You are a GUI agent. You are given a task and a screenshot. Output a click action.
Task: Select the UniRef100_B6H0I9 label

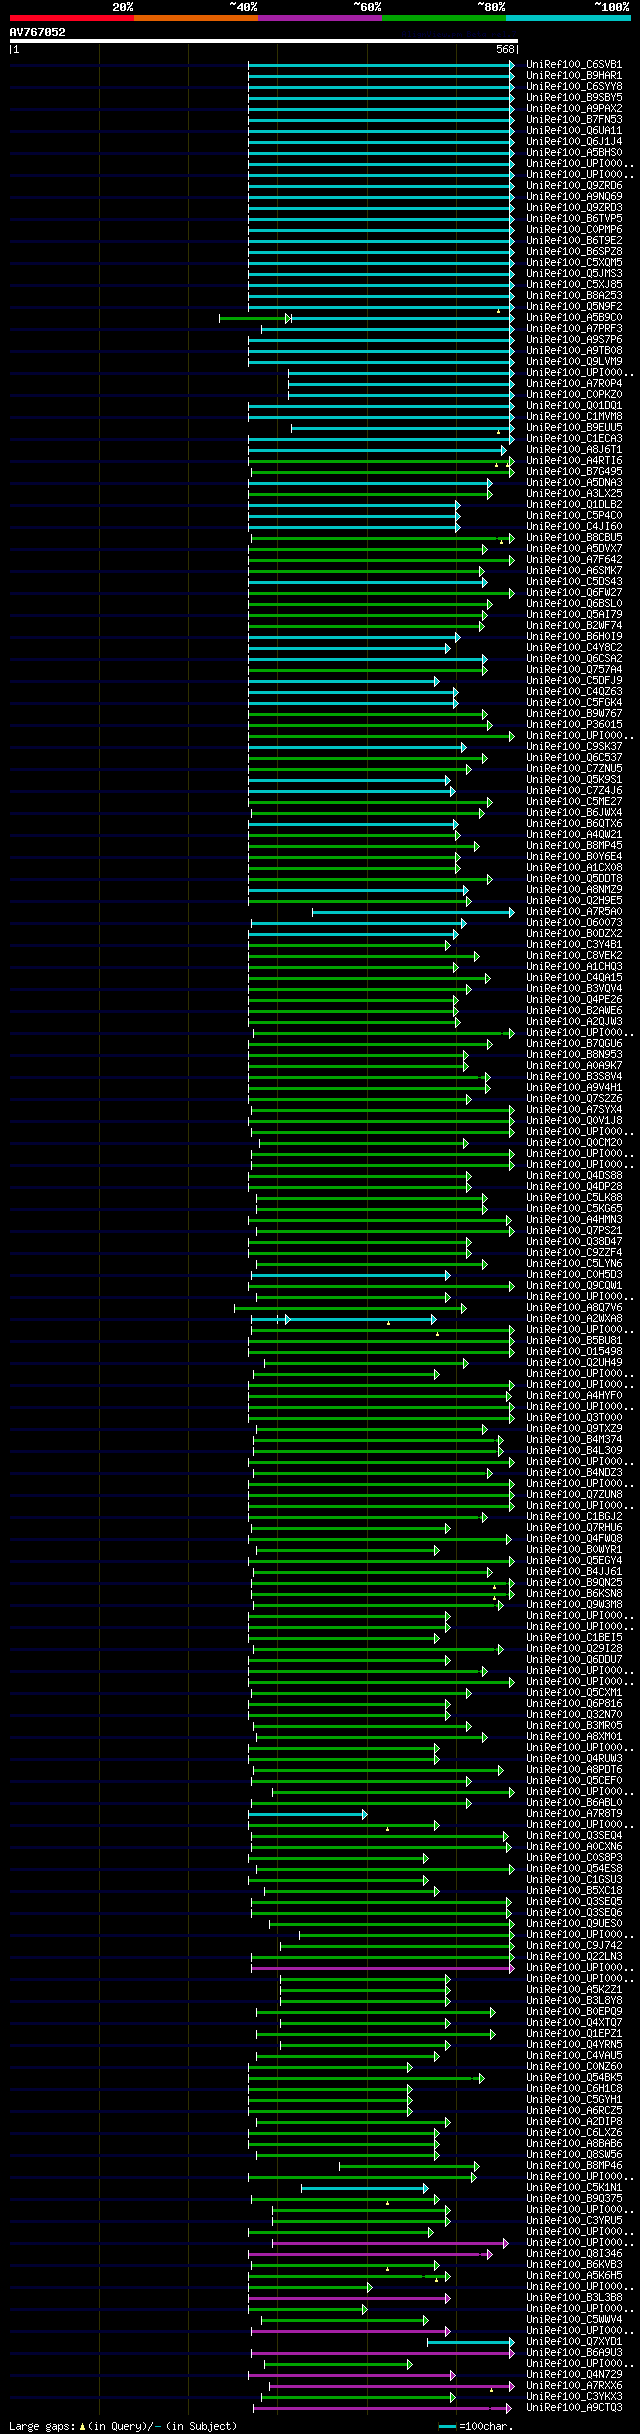coord(574,636)
